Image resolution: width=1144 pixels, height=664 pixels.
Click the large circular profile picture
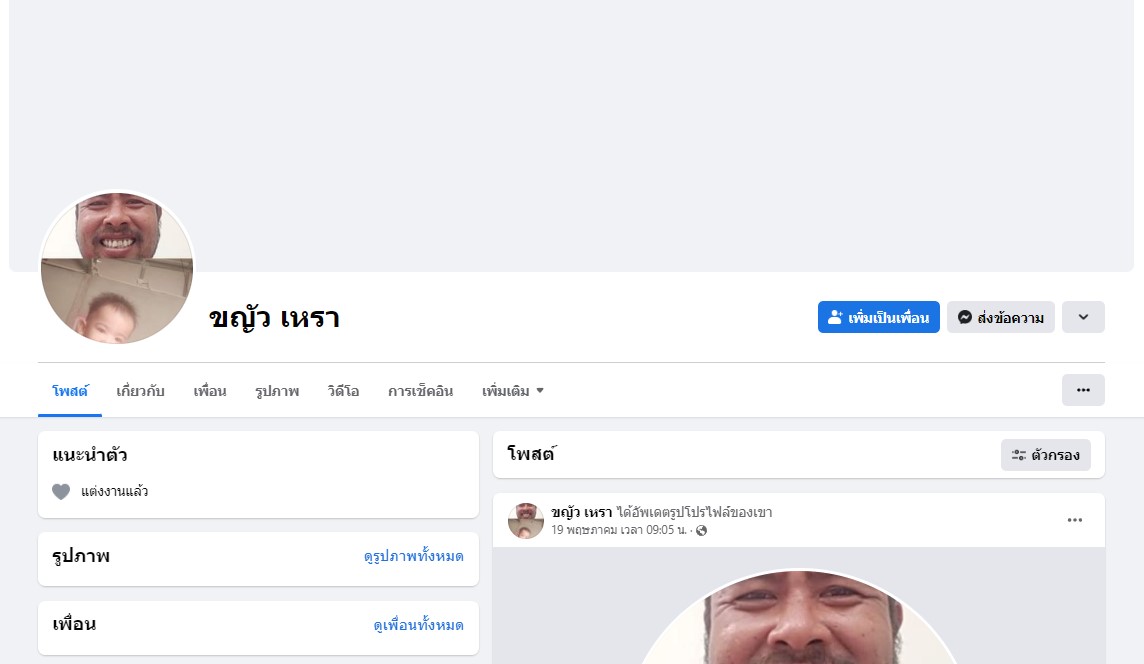point(117,267)
